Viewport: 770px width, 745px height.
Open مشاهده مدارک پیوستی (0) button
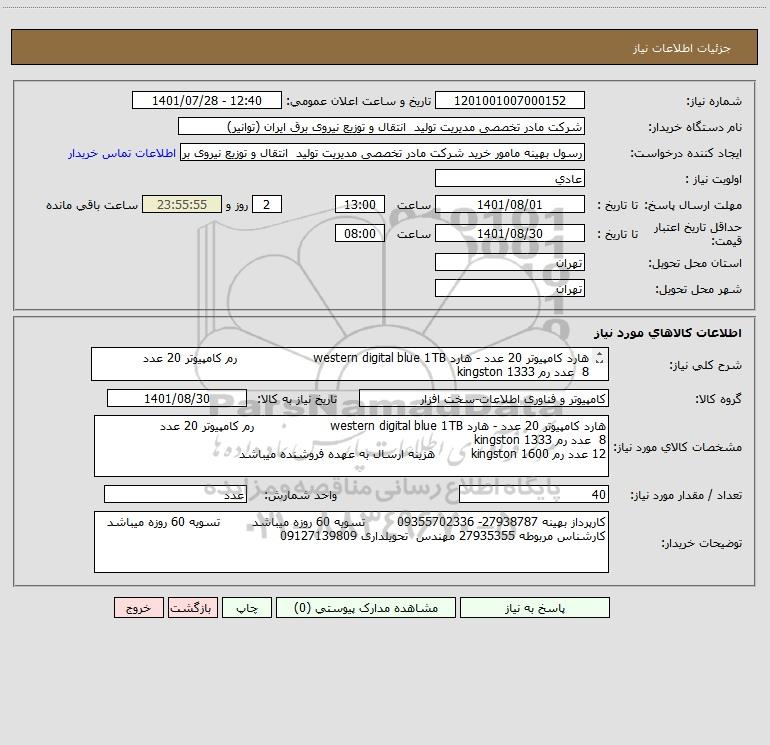(x=366, y=607)
